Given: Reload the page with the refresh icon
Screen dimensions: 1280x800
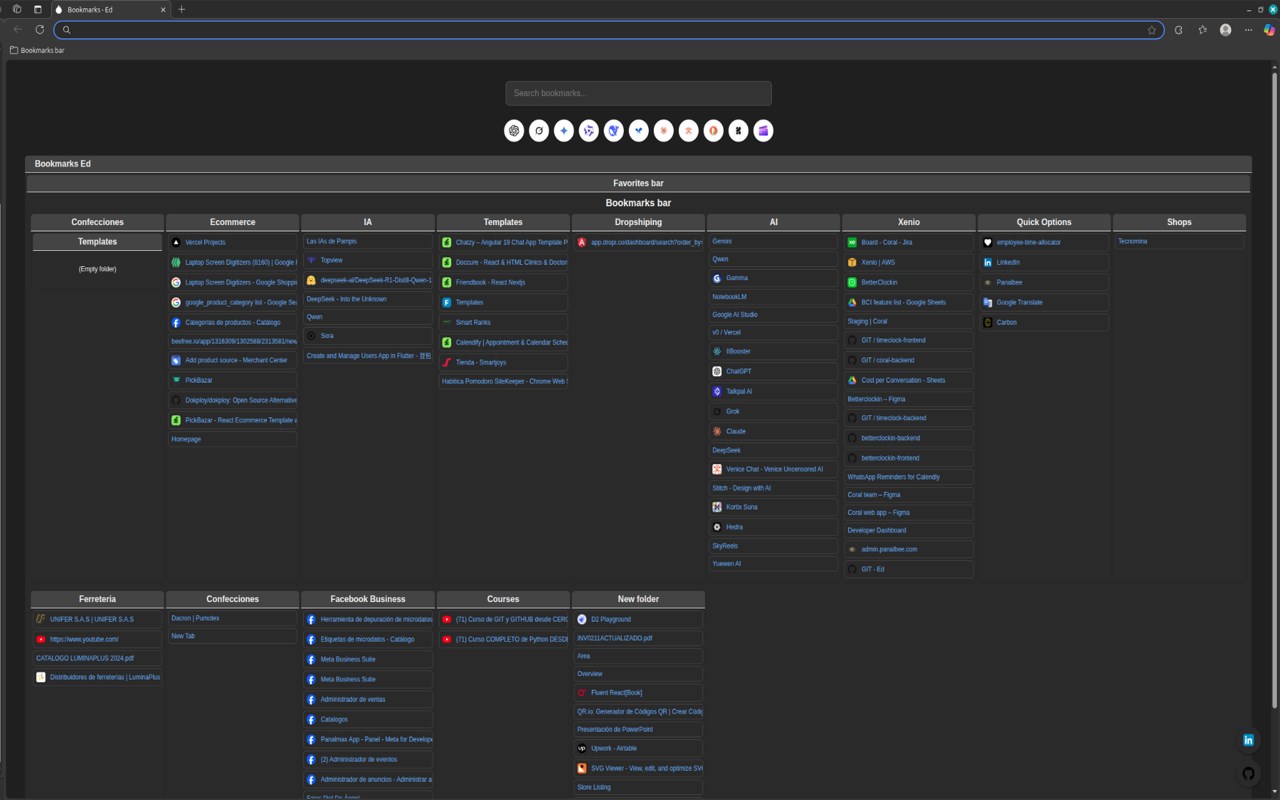Looking at the screenshot, I should [40, 30].
